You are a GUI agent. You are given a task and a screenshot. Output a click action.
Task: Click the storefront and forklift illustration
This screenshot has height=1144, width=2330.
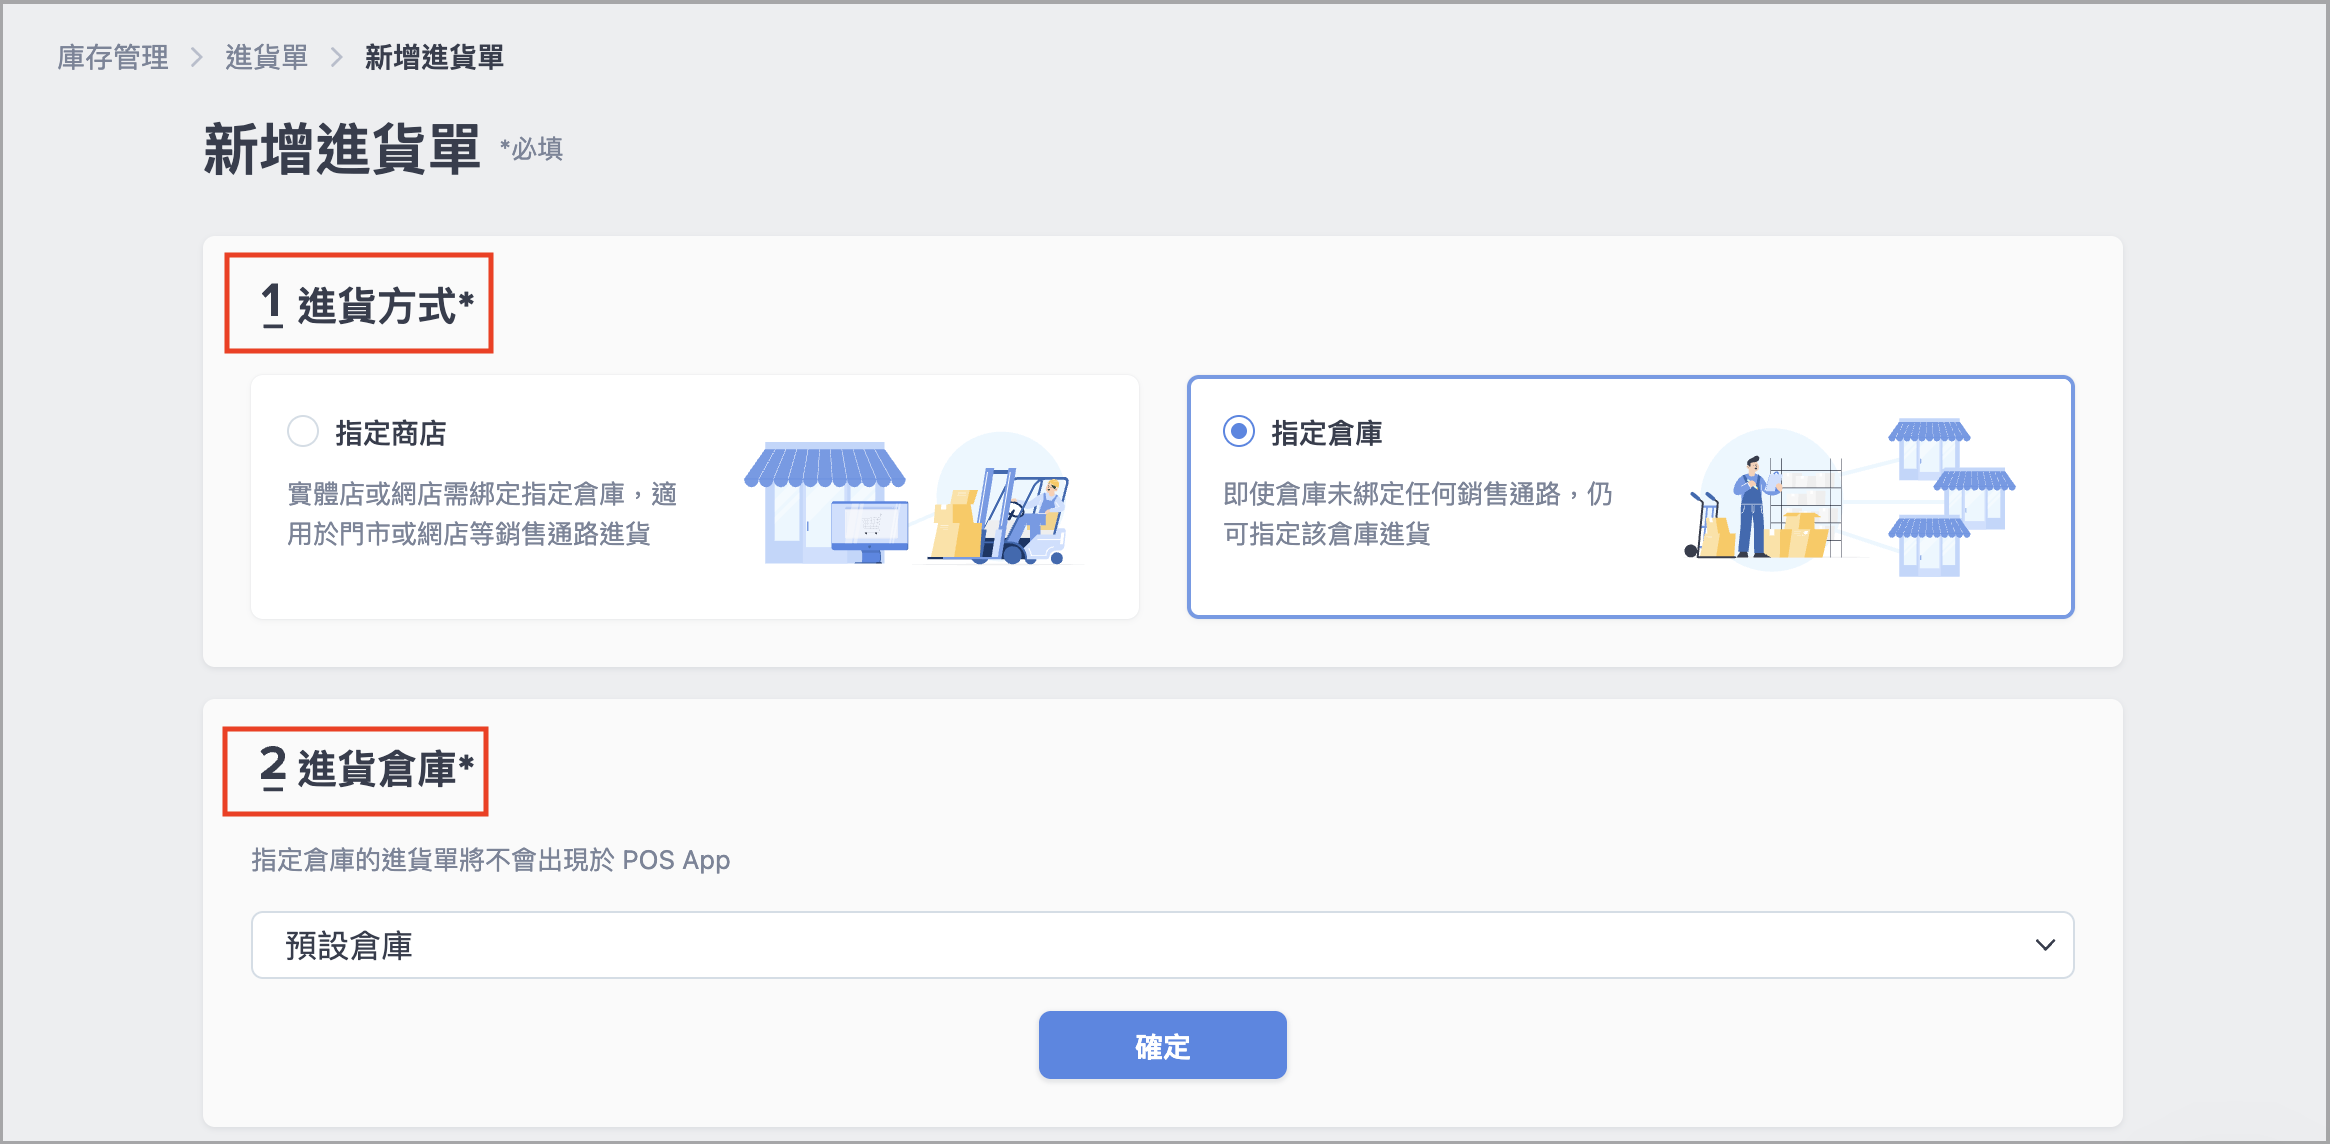[x=912, y=500]
